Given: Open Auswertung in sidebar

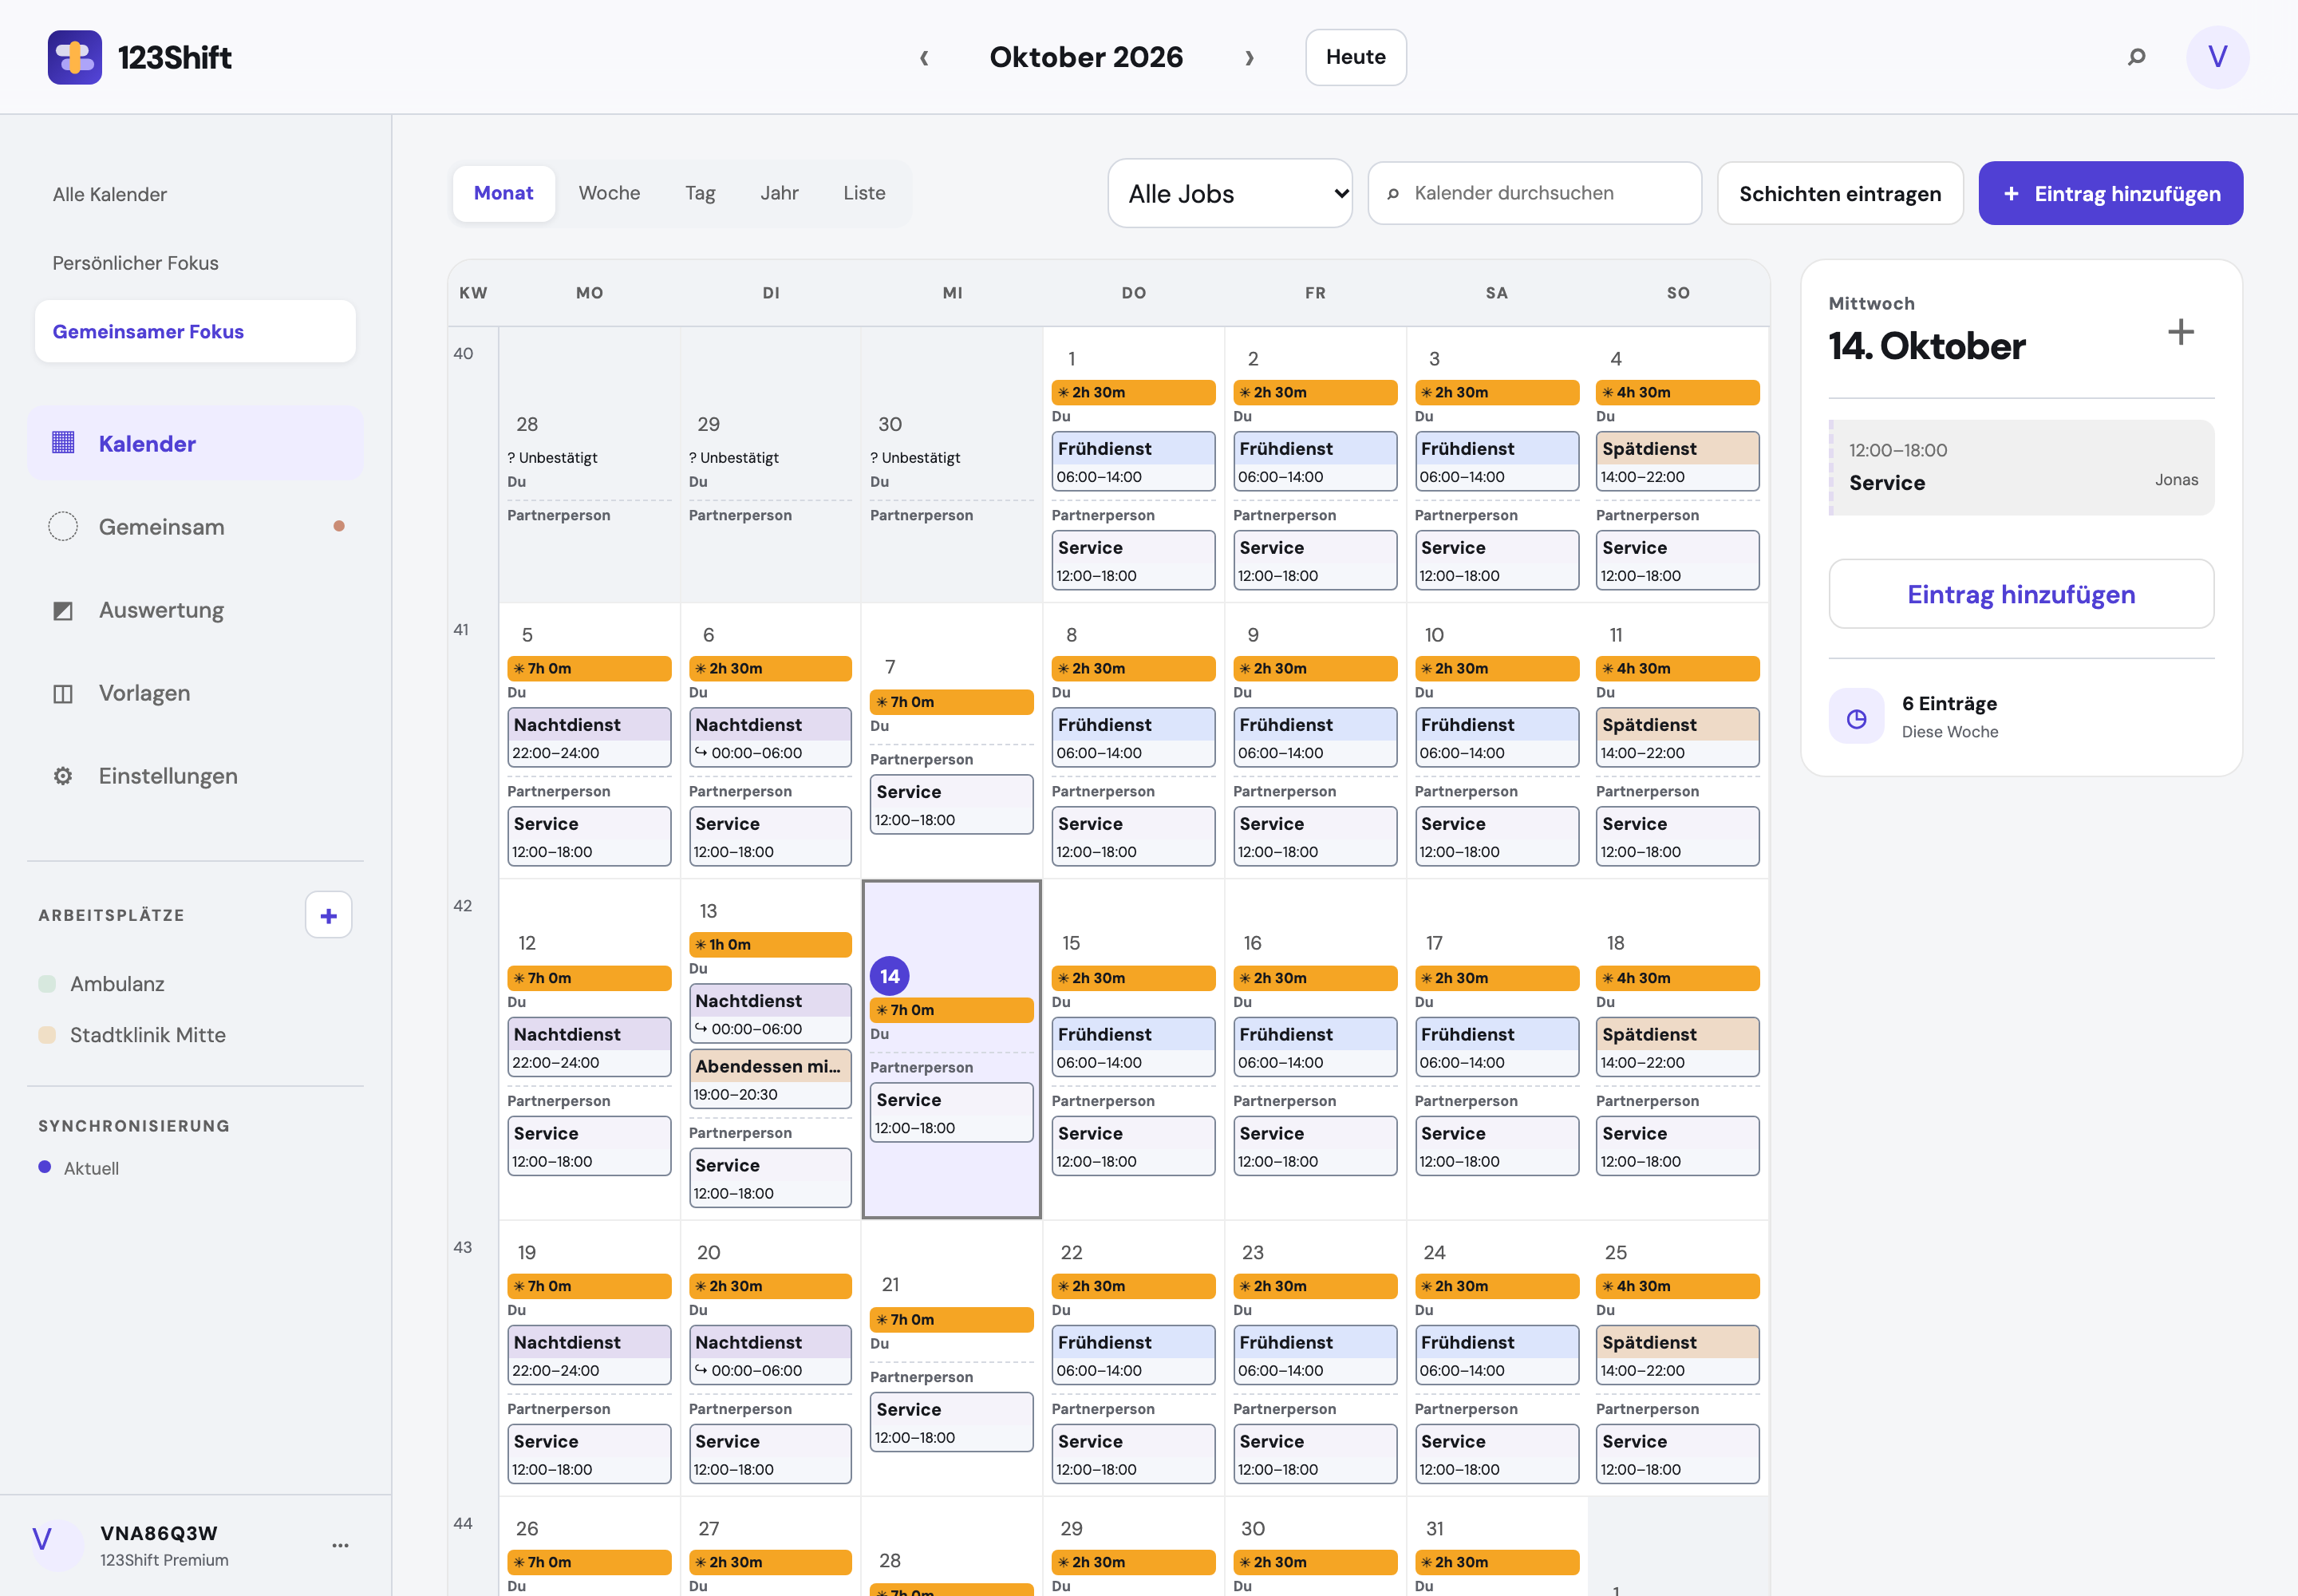Looking at the screenshot, I should [195, 609].
